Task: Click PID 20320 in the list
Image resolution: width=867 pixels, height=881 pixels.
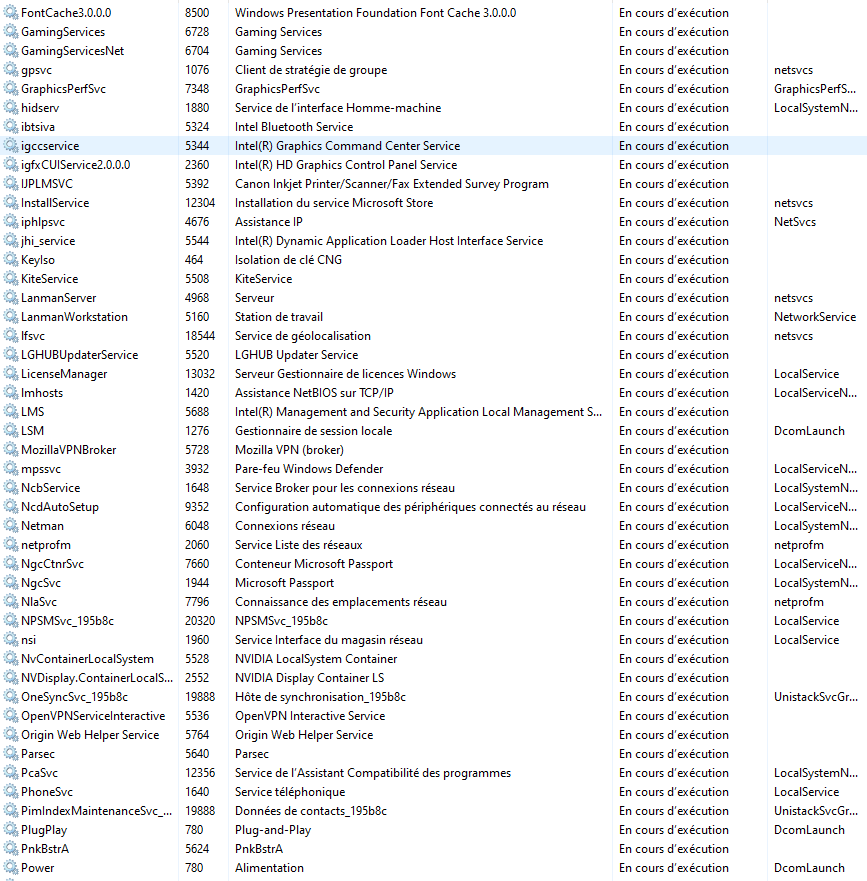Action: click(x=200, y=621)
